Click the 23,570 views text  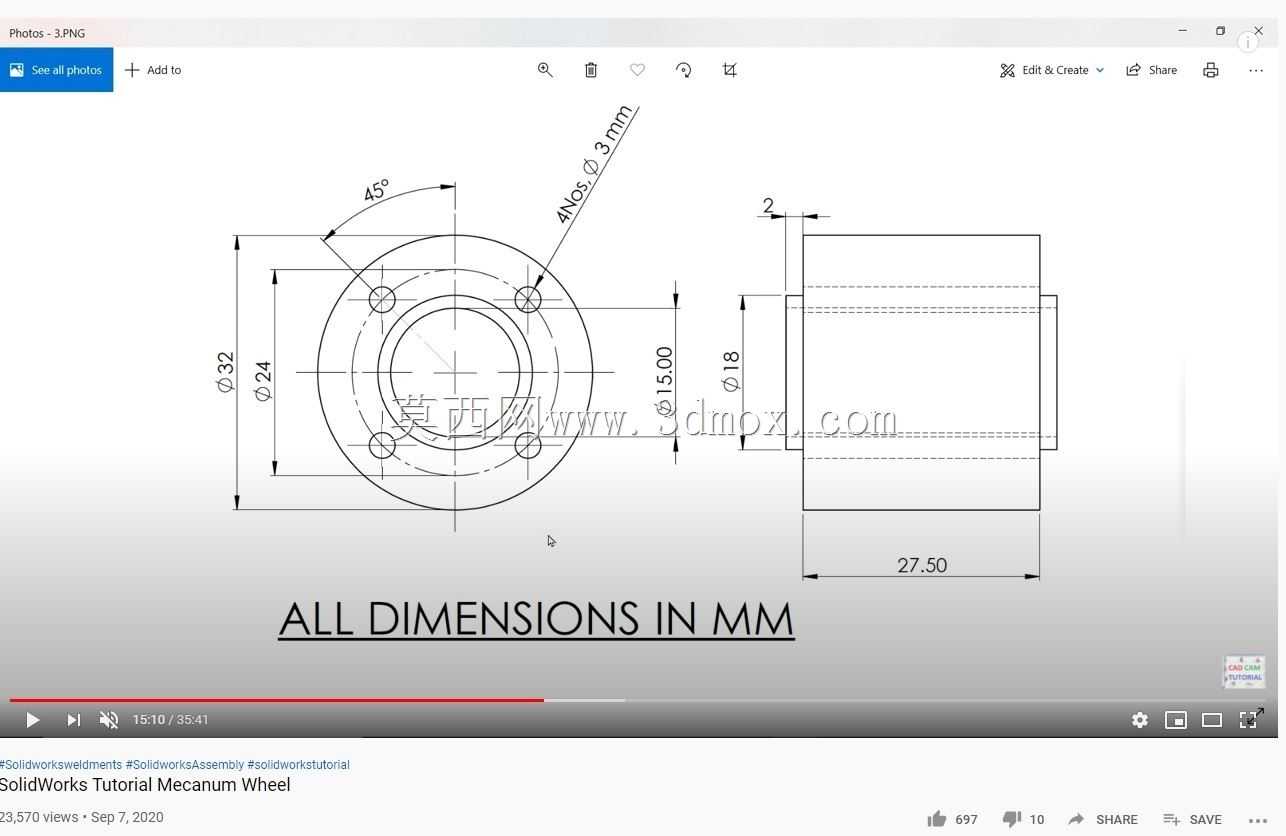(39, 817)
